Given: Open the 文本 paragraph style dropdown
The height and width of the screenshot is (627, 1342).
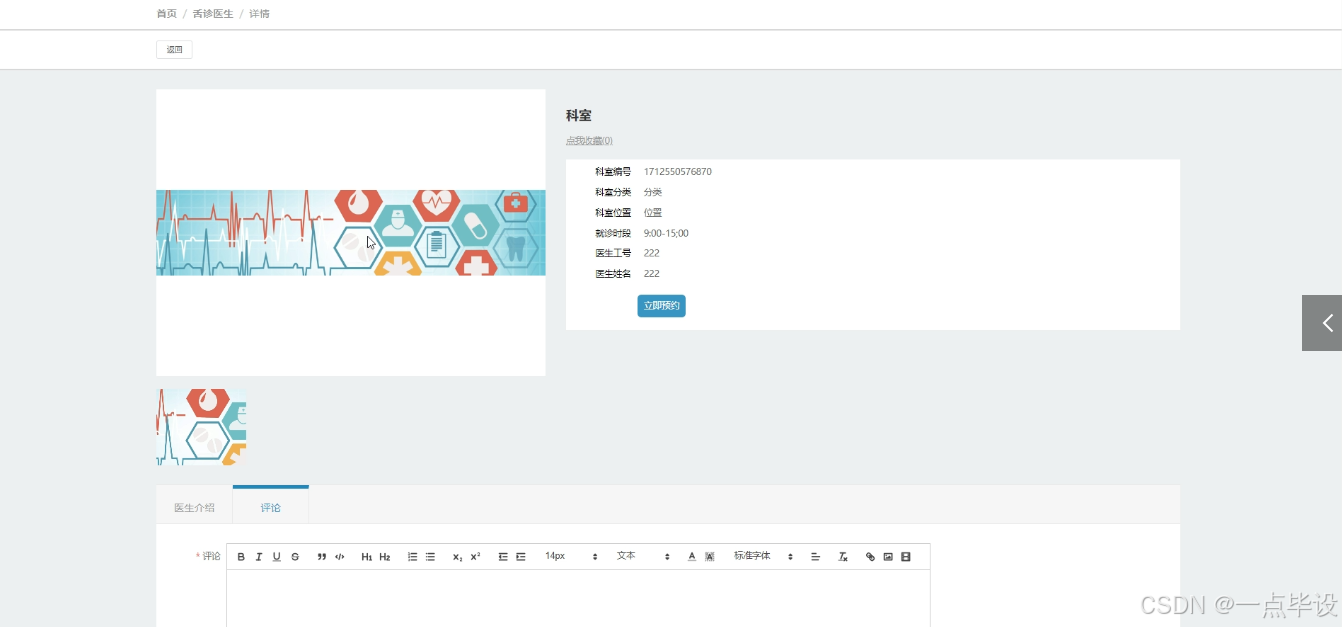Looking at the screenshot, I should pos(643,556).
